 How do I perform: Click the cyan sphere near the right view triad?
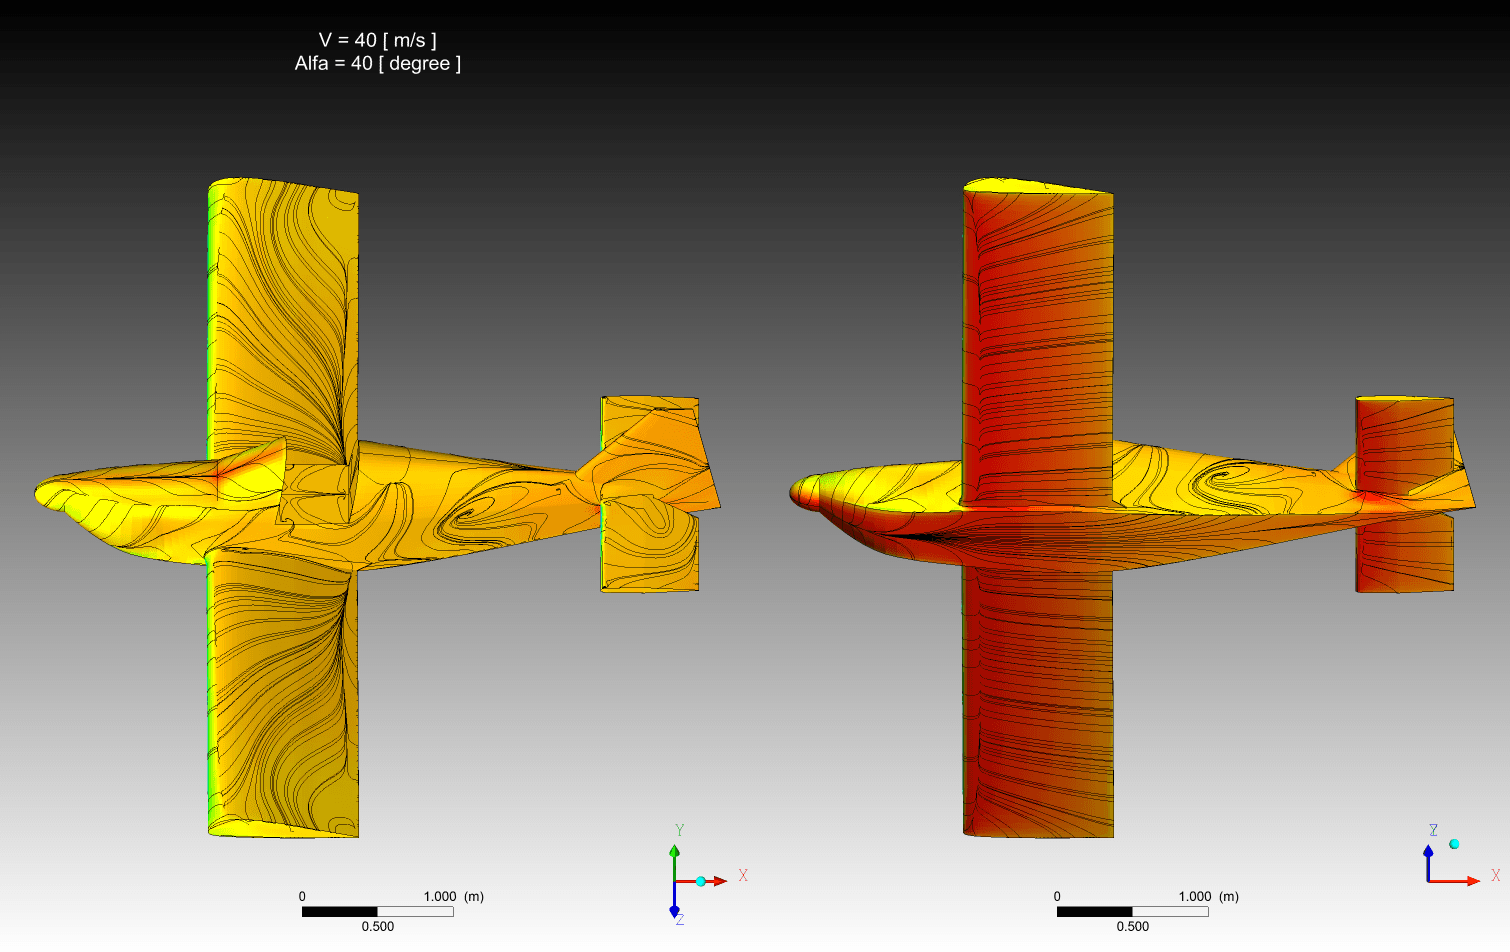point(1454,844)
